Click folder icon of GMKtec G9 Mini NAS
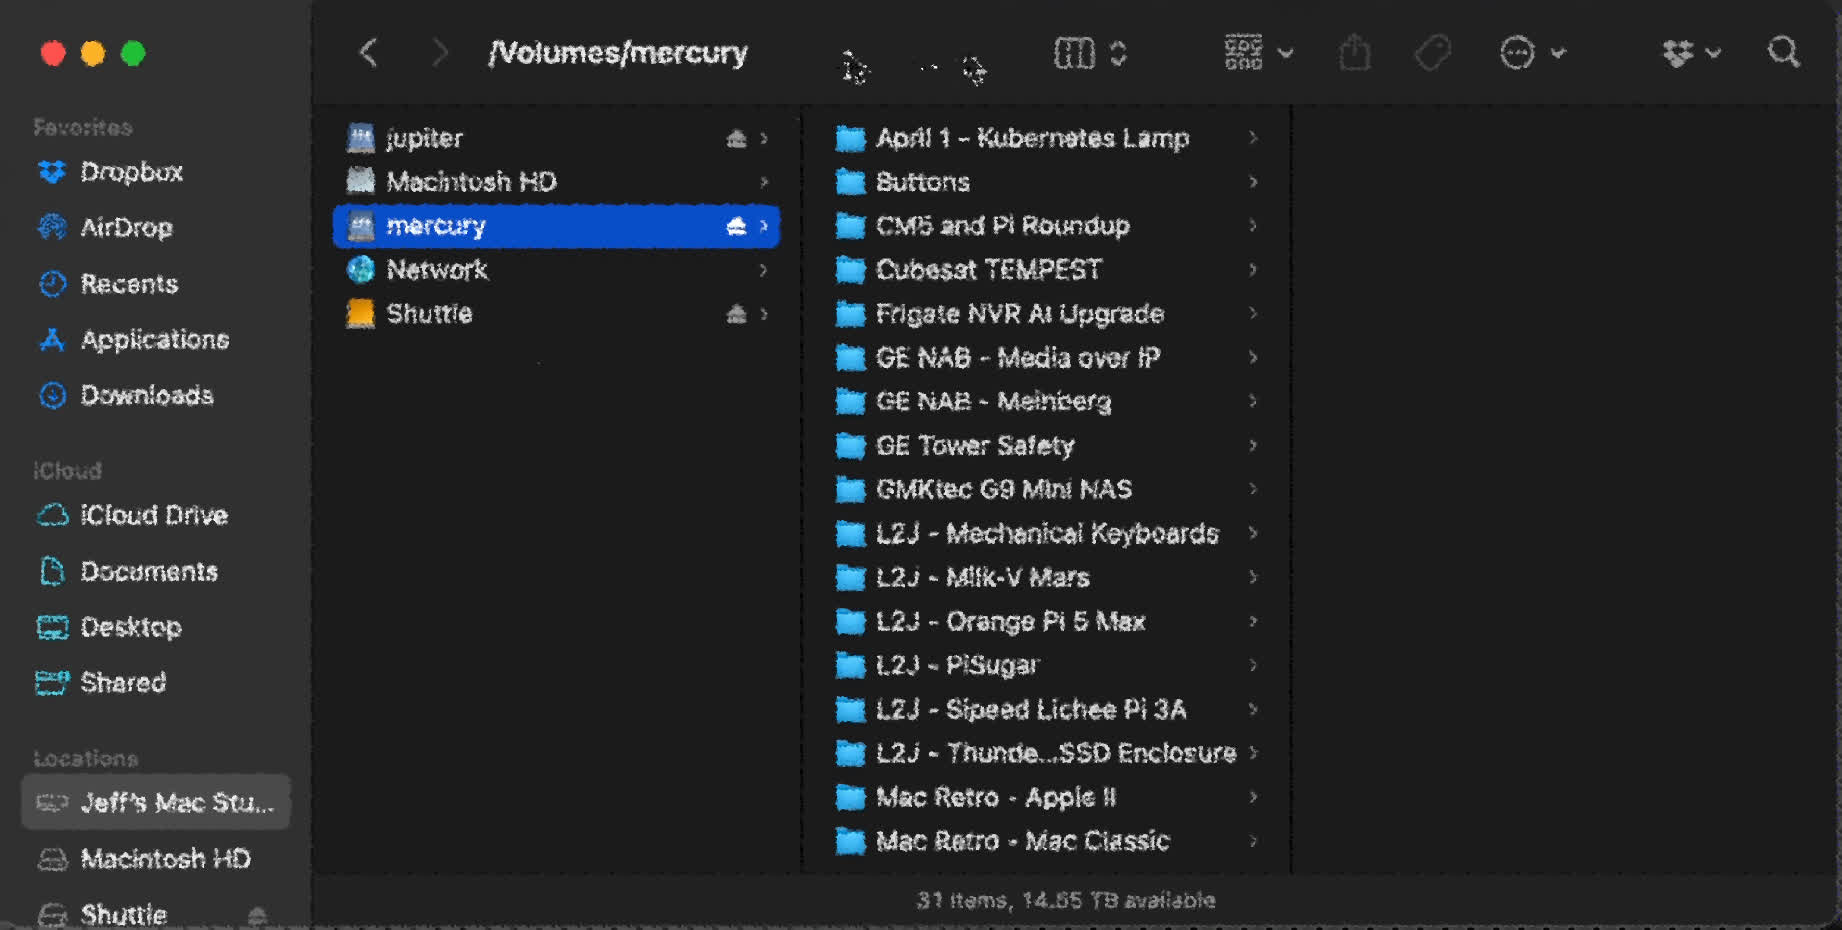This screenshot has height=930, width=1842. coord(850,490)
